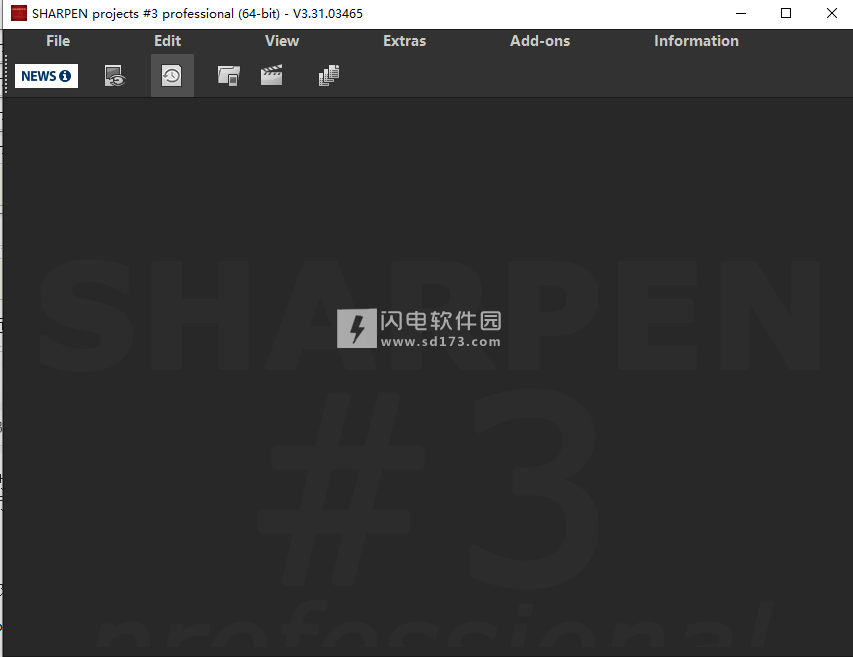The image size is (853, 657).
Task: Open the Add-ons menu
Action: tap(540, 41)
